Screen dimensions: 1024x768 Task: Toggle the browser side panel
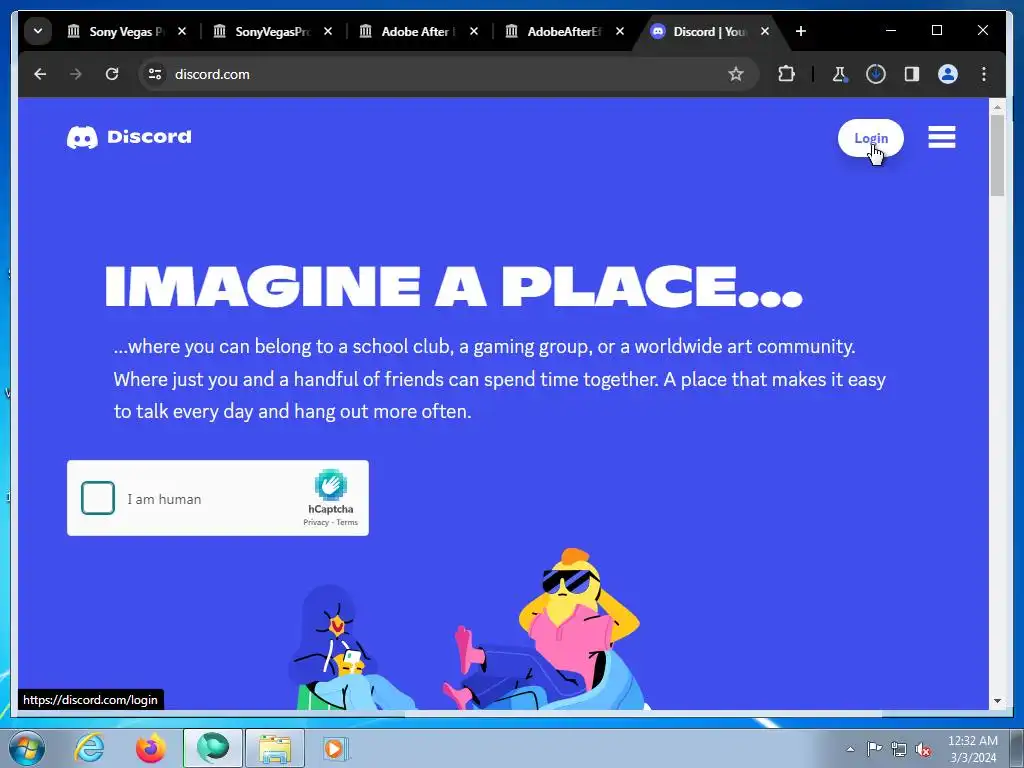tap(912, 74)
